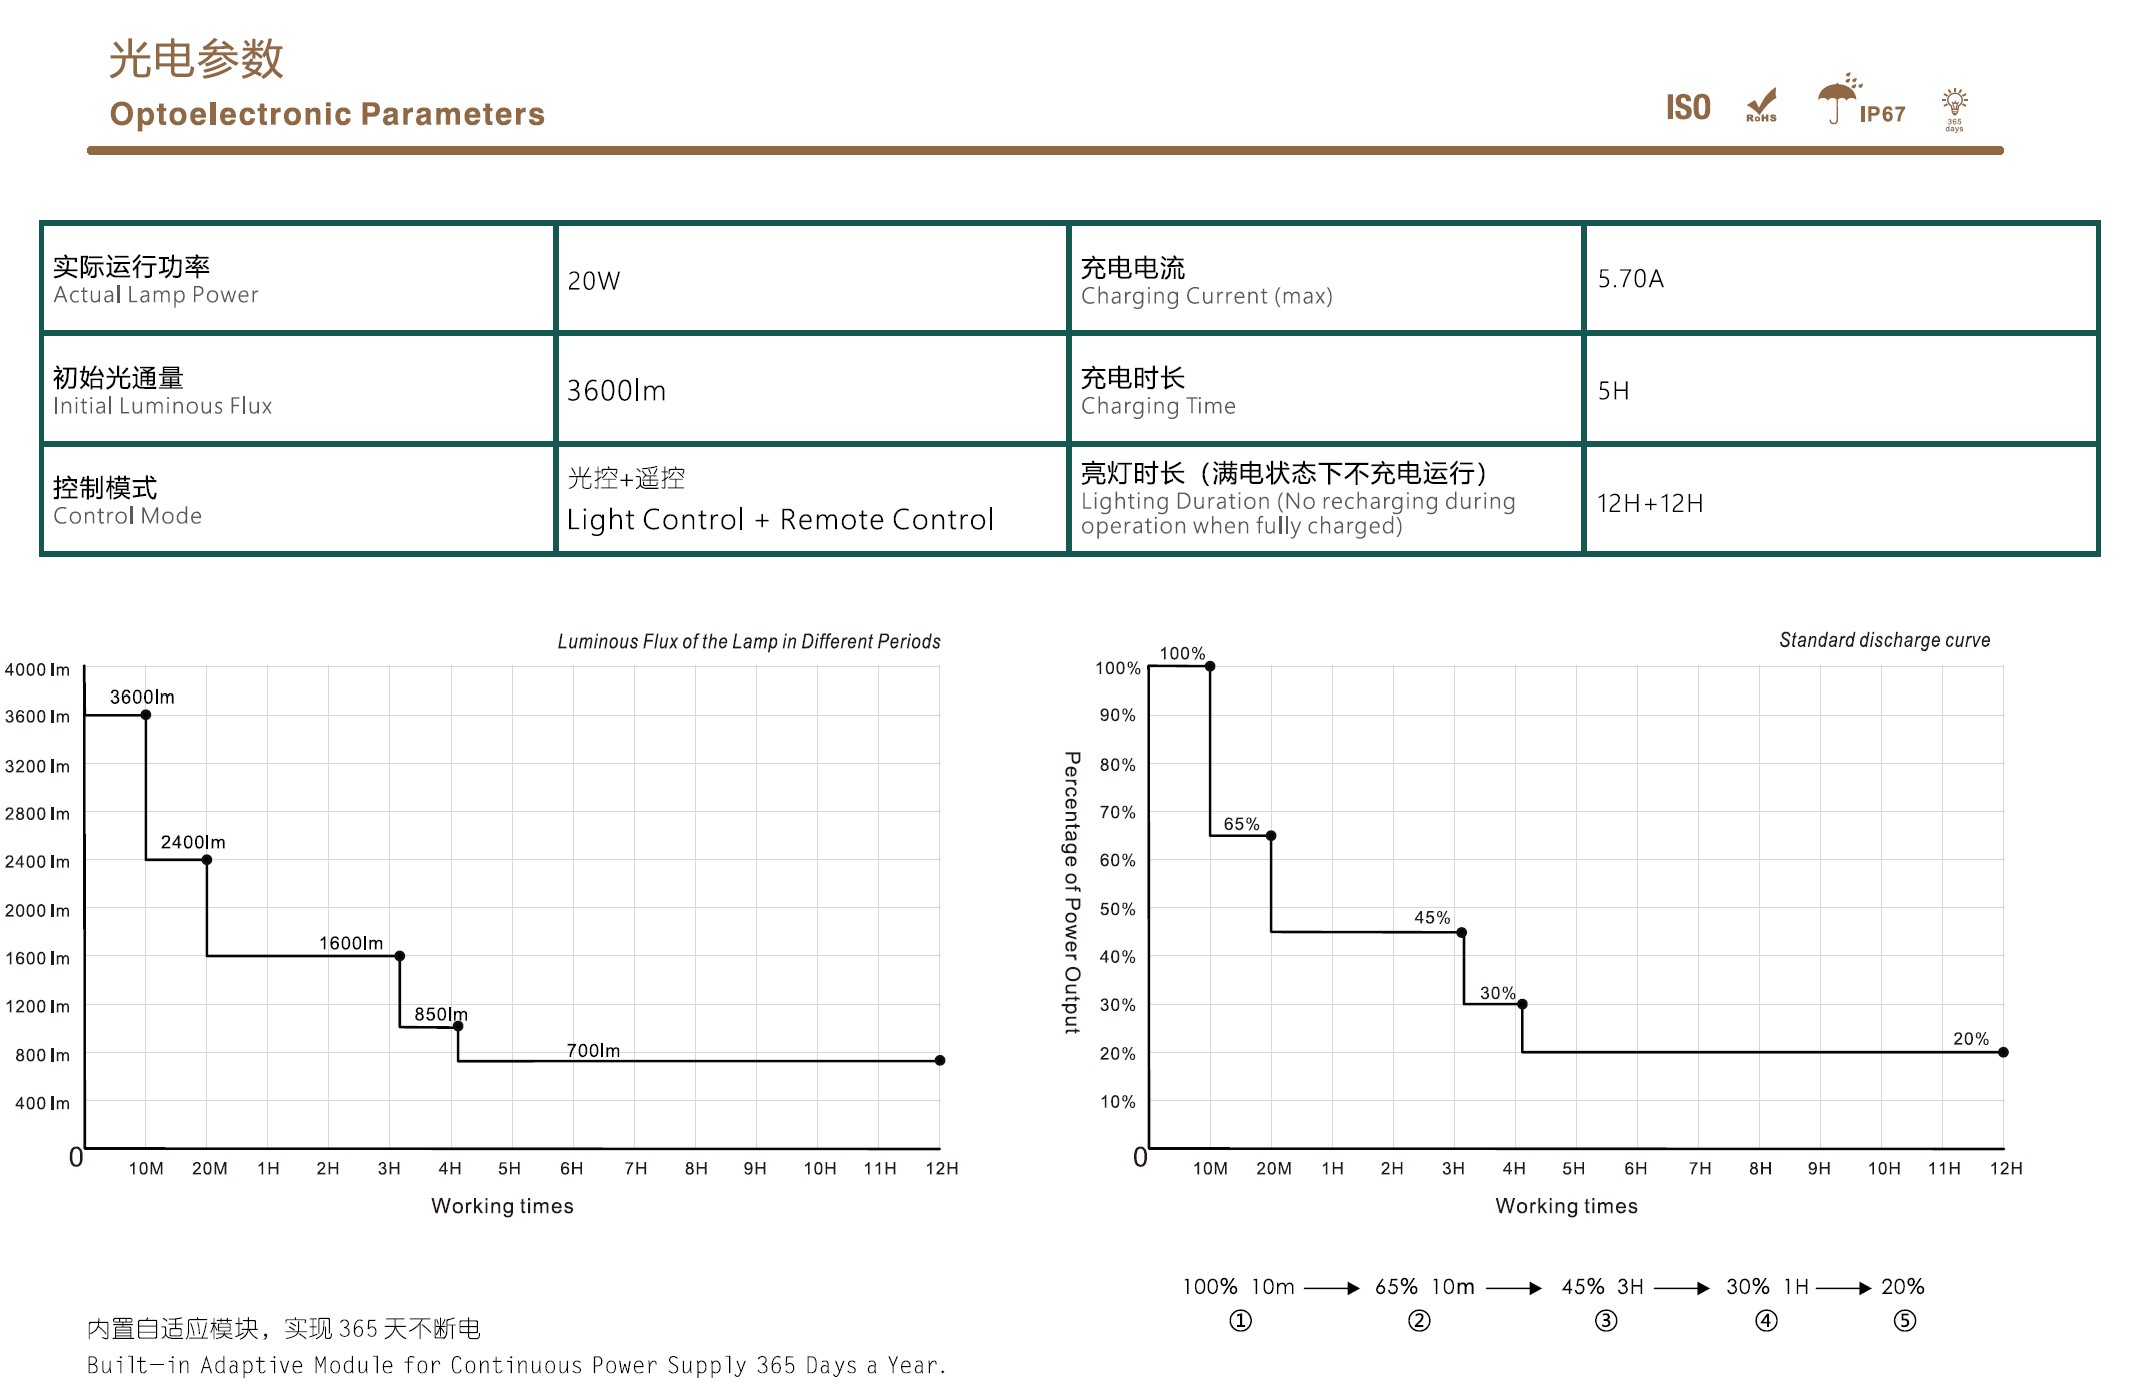Image resolution: width=2130 pixels, height=1384 pixels.
Task: Select the 3600lm table value
Action: pos(616,390)
